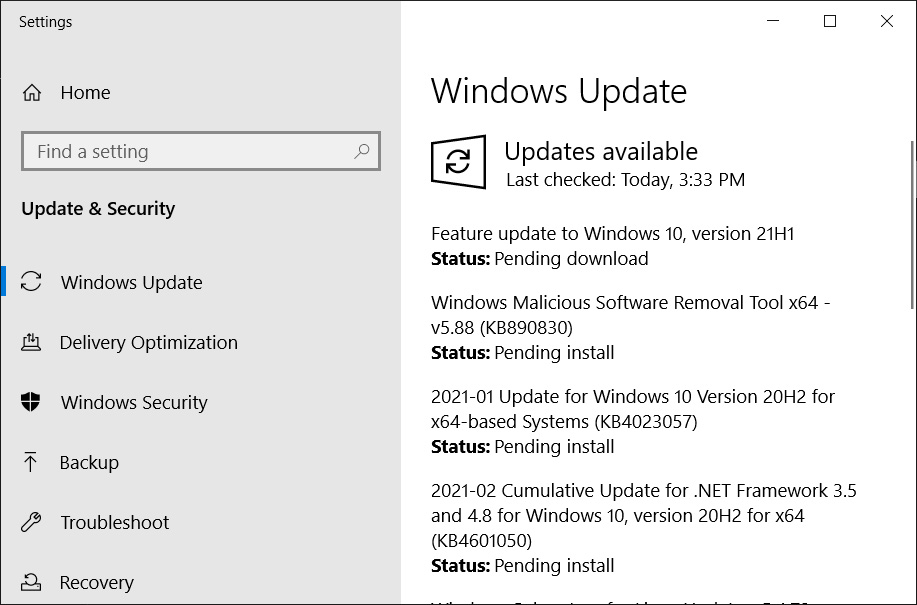Select the Feature update 21H1 entry

(x=612, y=234)
